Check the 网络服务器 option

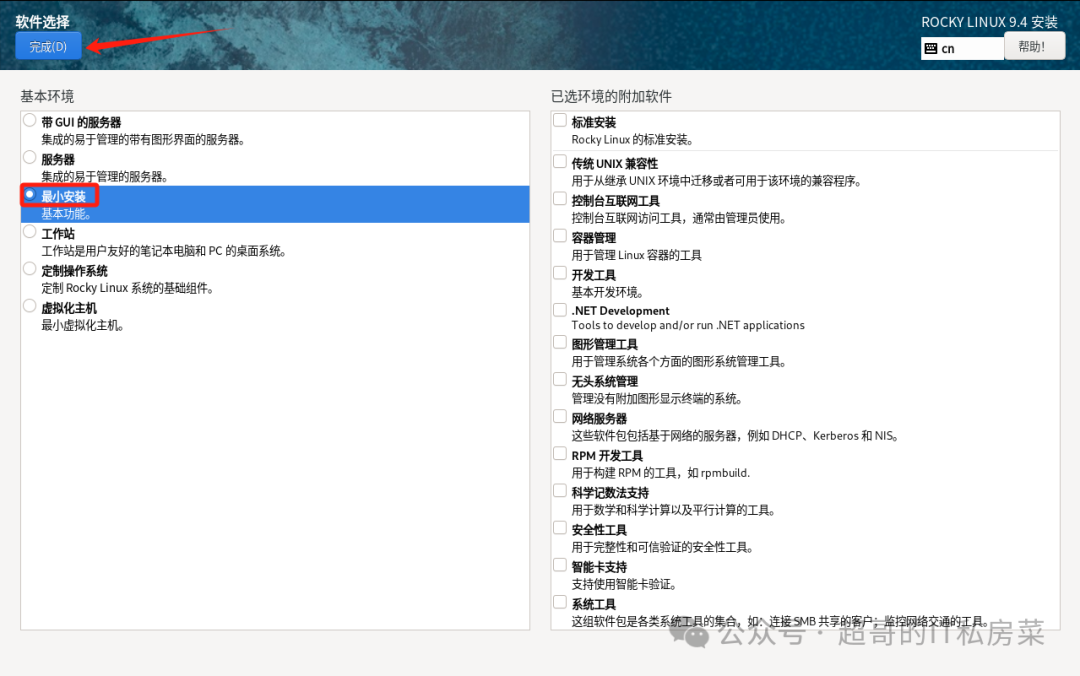(559, 417)
